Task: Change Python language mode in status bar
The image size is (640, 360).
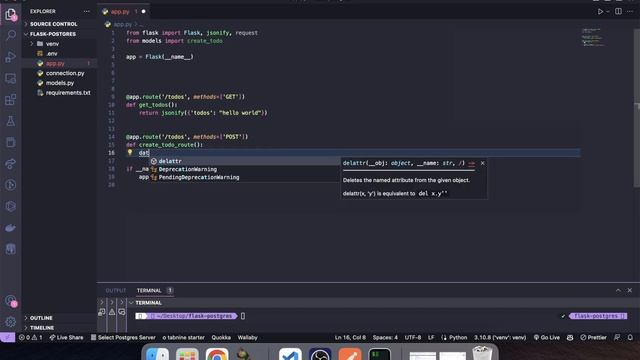Action: click(x=458, y=338)
